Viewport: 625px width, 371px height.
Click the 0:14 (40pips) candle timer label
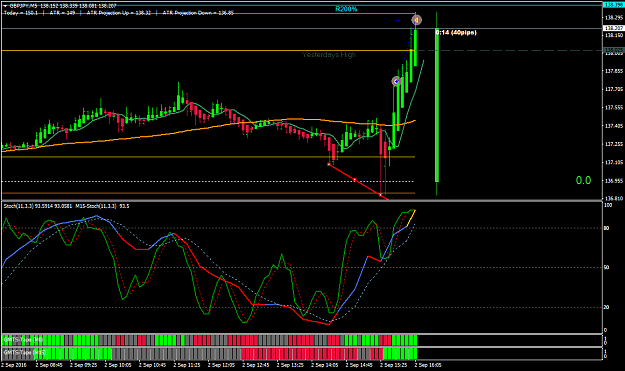[456, 32]
